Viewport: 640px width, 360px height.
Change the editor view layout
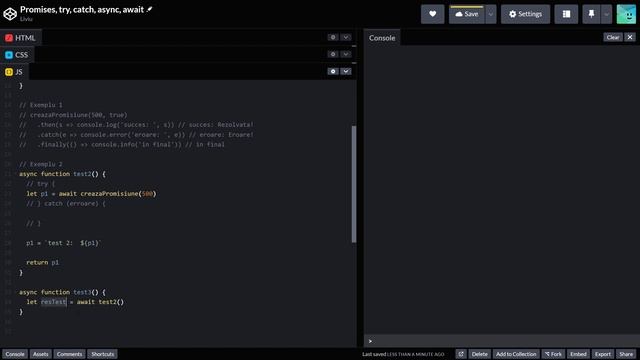pos(566,14)
